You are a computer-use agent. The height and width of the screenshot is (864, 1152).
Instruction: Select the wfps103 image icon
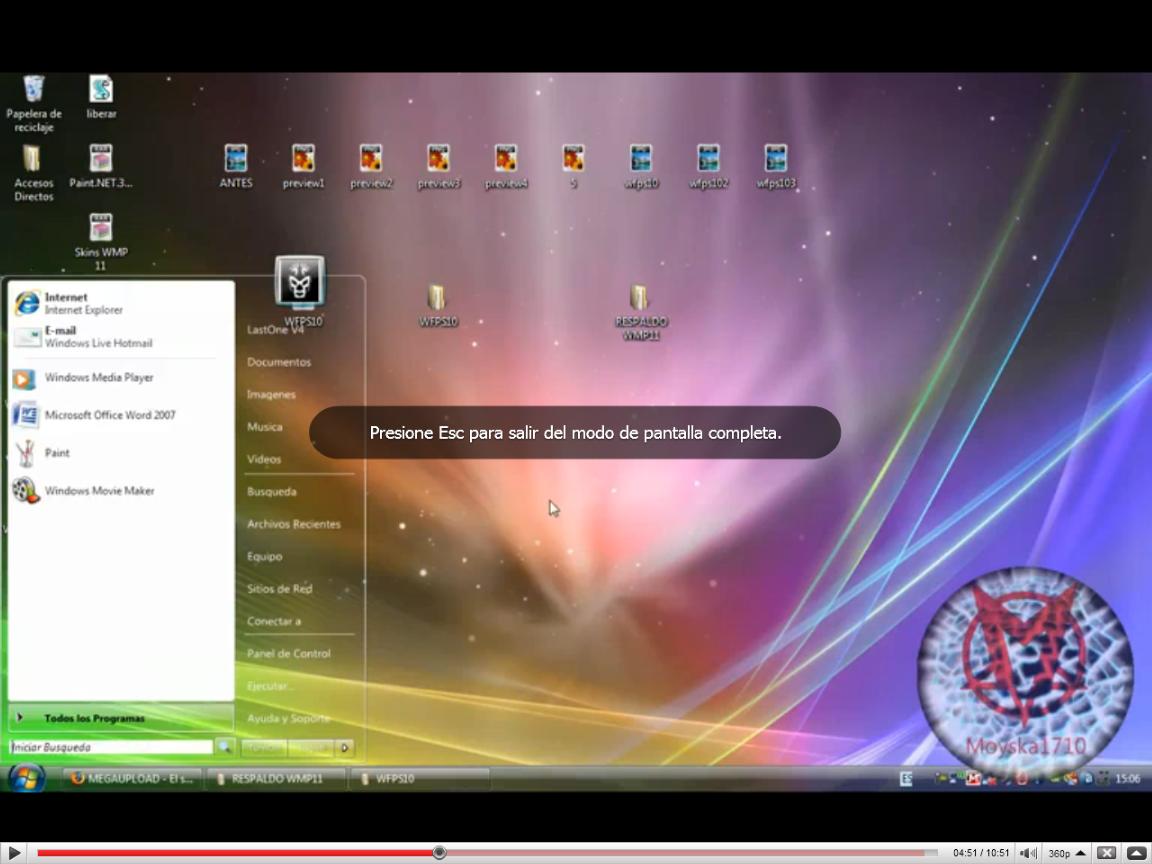[x=776, y=166]
